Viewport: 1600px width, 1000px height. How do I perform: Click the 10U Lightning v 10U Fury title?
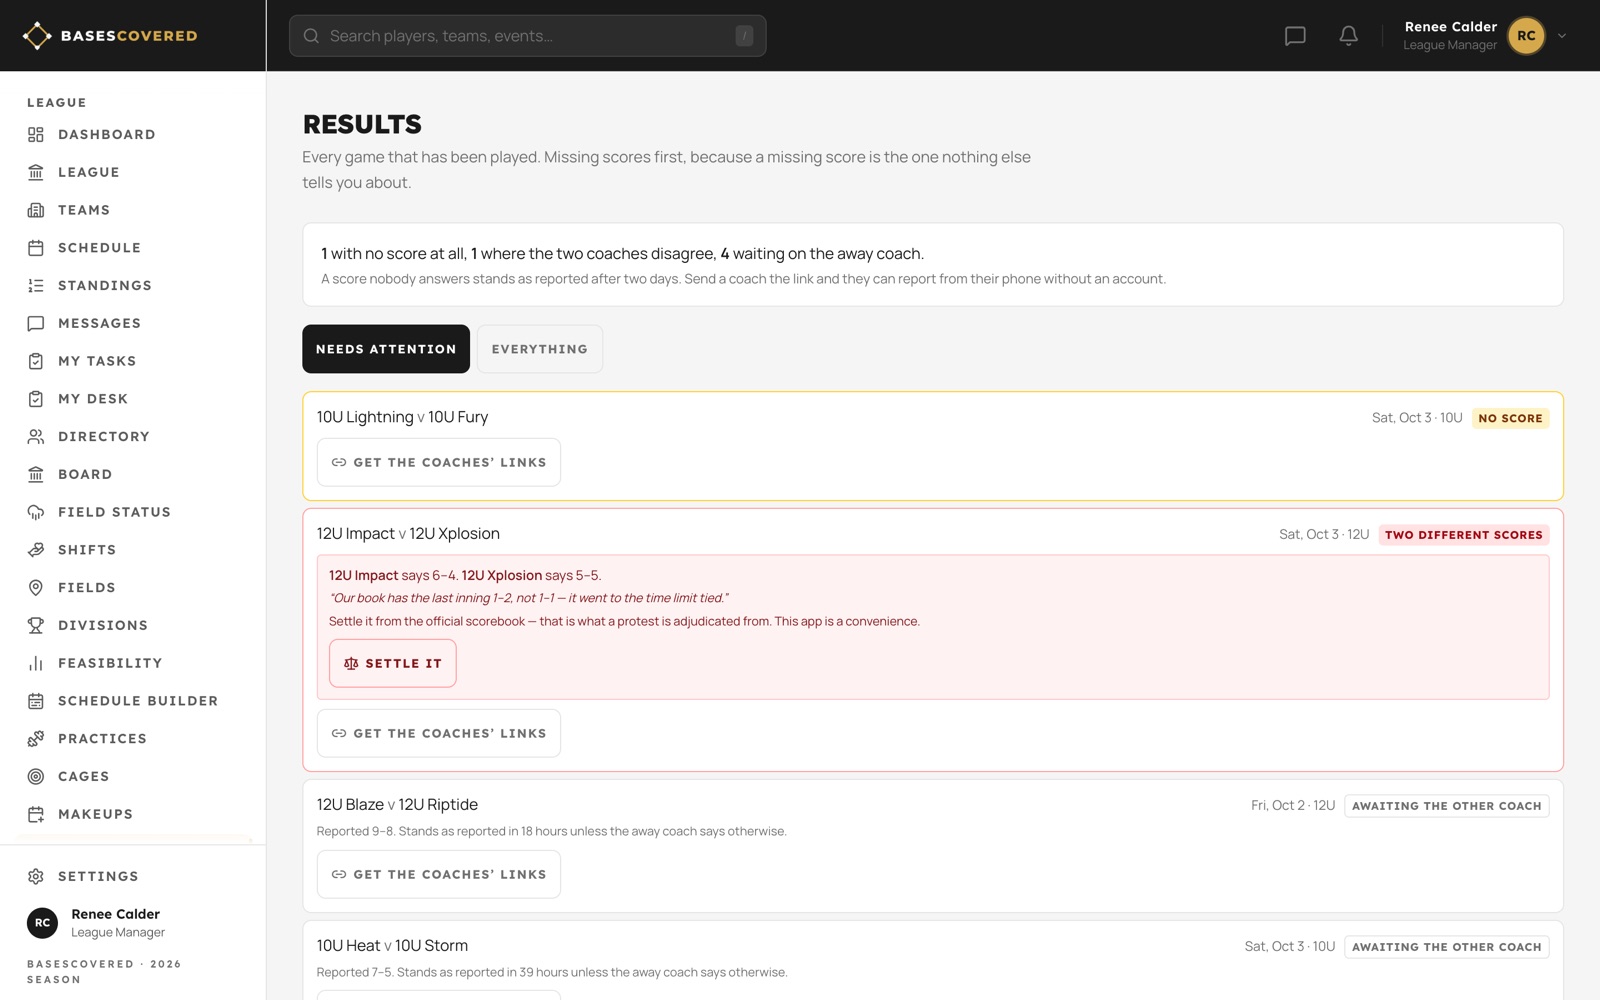pos(402,417)
